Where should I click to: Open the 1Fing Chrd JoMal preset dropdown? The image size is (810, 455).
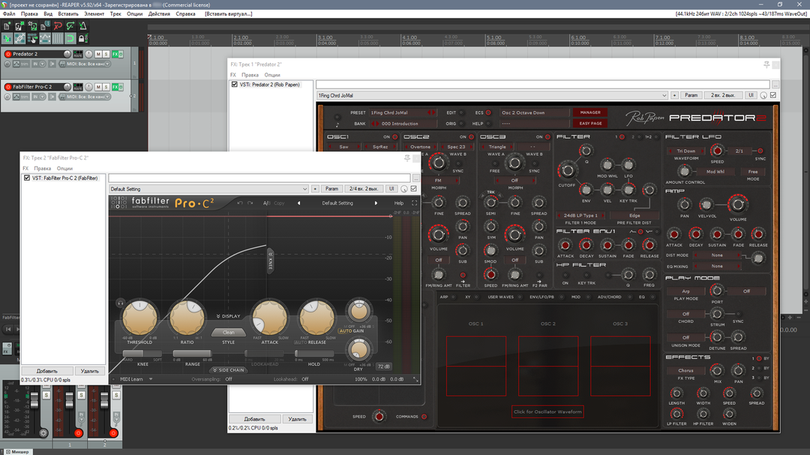click(492, 96)
